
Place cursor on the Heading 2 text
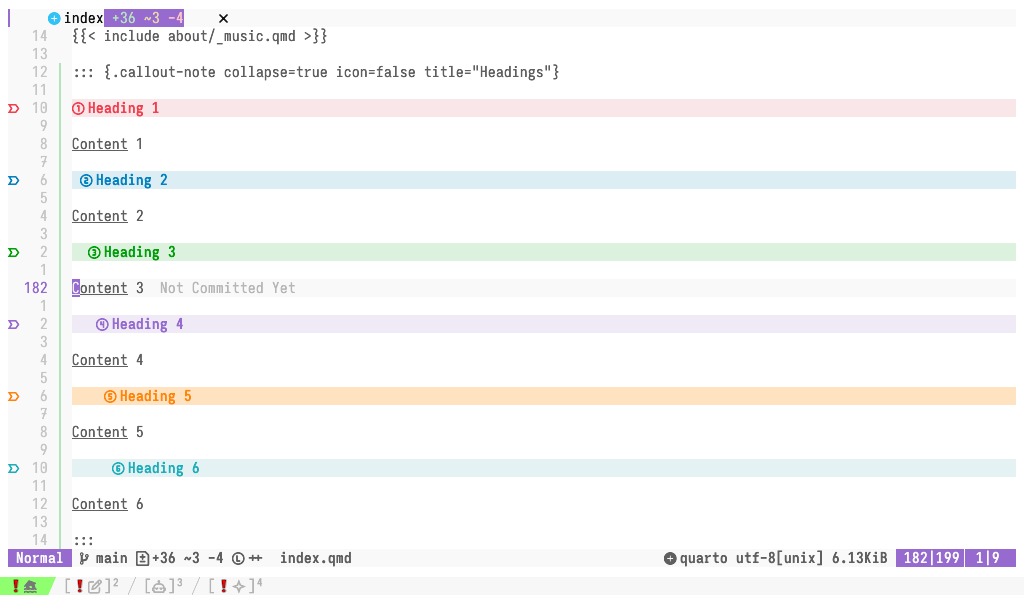[x=131, y=180]
